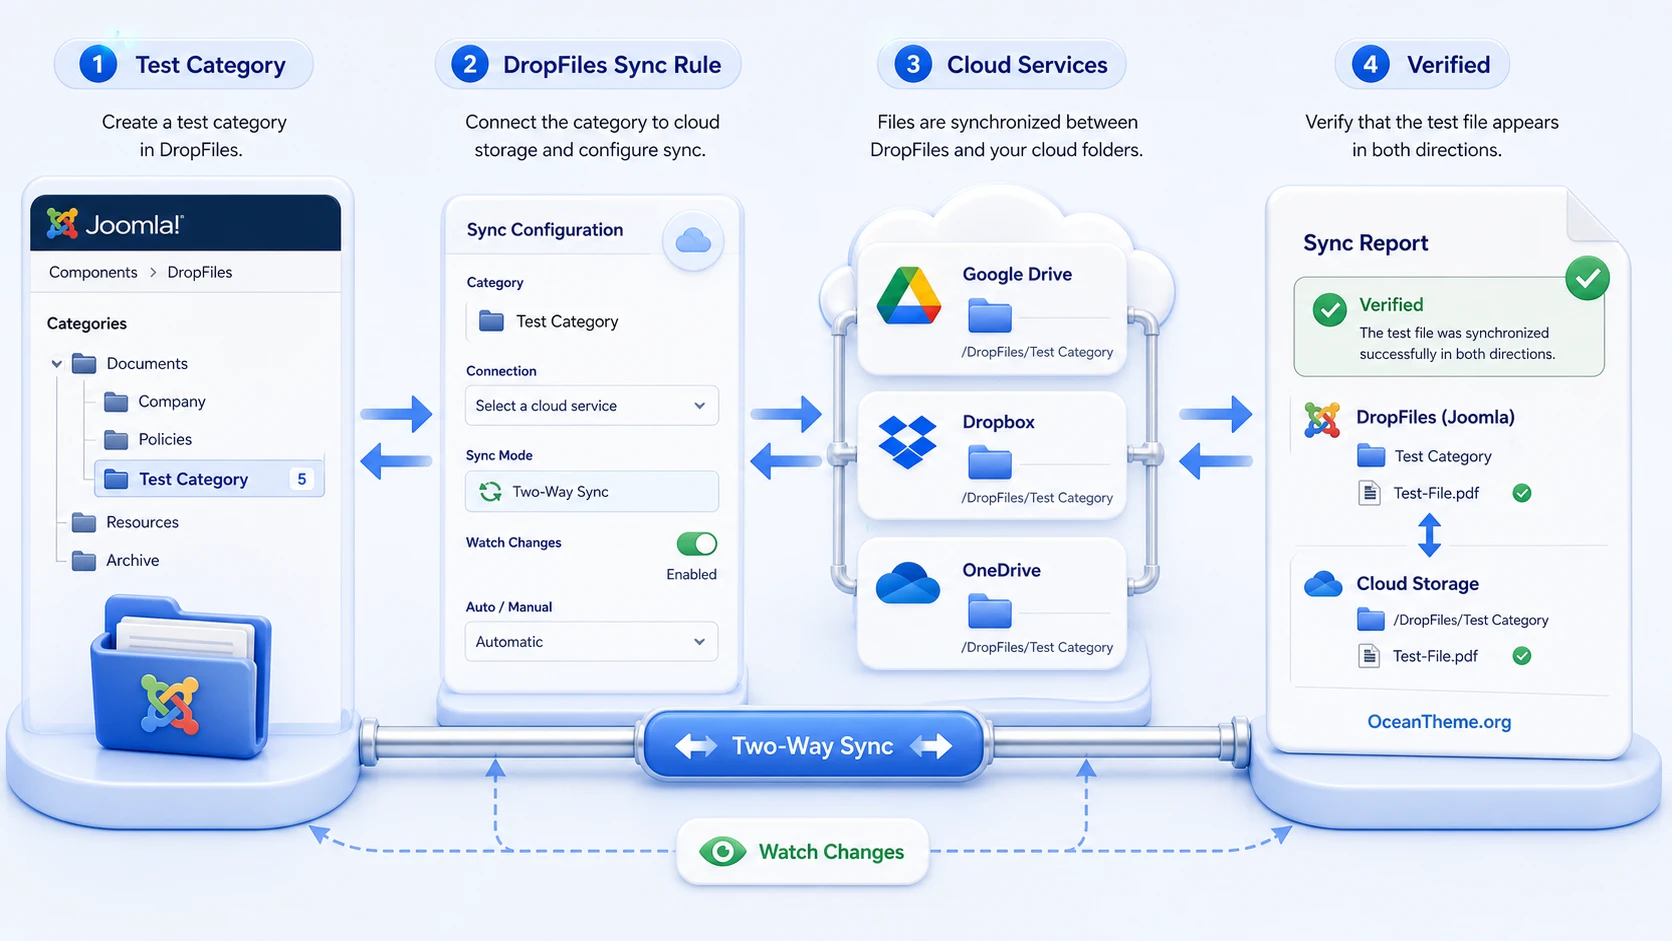This screenshot has height=941, width=1672.
Task: Click the Joomla! logo in the header
Action: (115, 224)
